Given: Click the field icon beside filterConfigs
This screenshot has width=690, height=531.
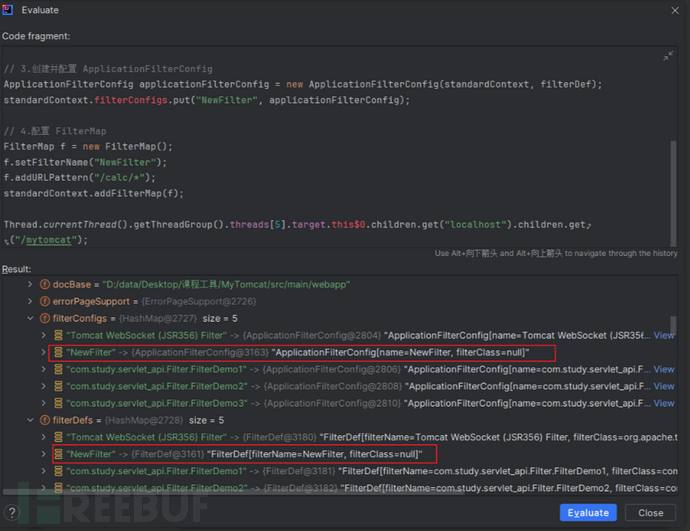Looking at the screenshot, I should pyautogui.click(x=43, y=318).
